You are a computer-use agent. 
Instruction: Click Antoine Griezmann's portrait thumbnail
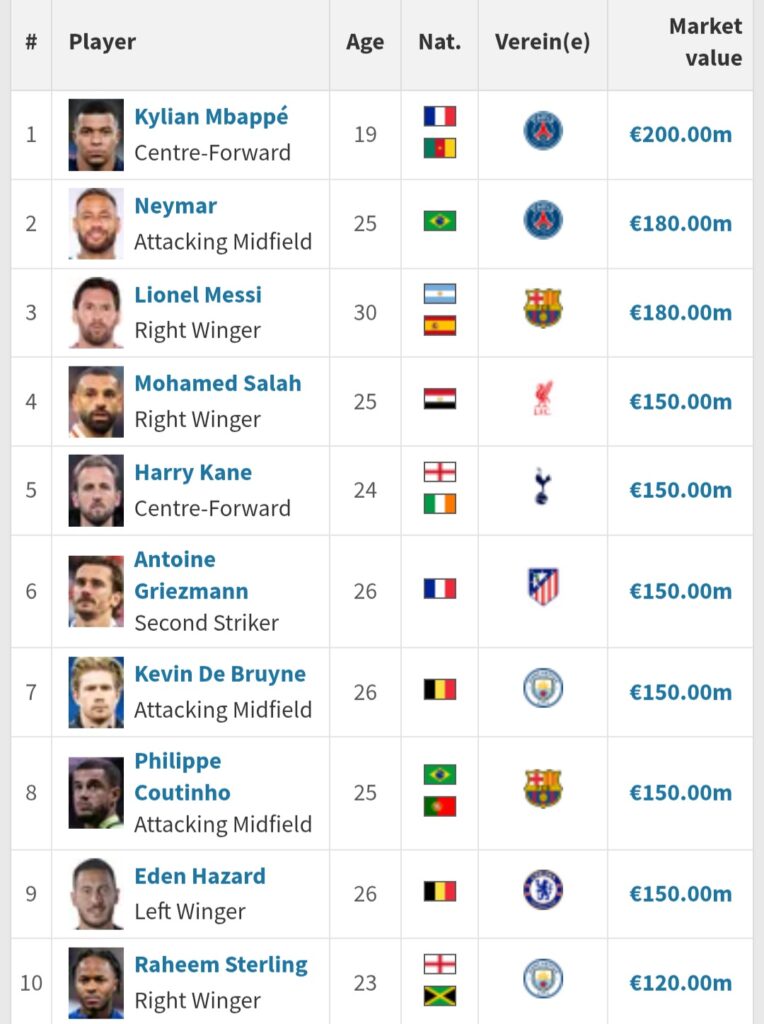[96, 591]
